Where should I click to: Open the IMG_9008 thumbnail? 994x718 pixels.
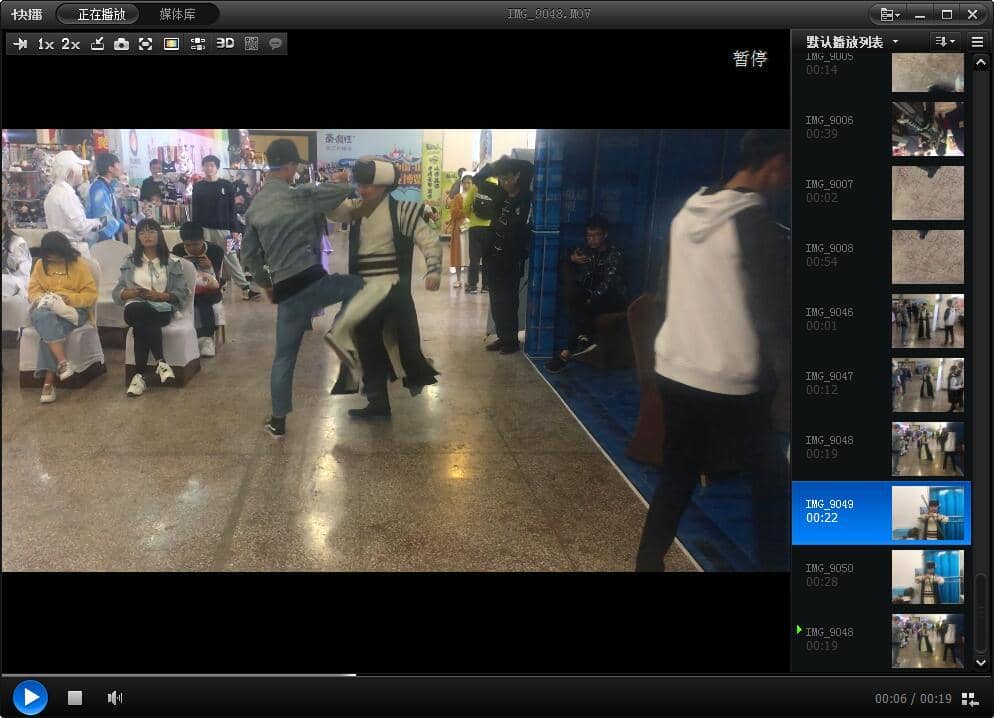click(927, 257)
